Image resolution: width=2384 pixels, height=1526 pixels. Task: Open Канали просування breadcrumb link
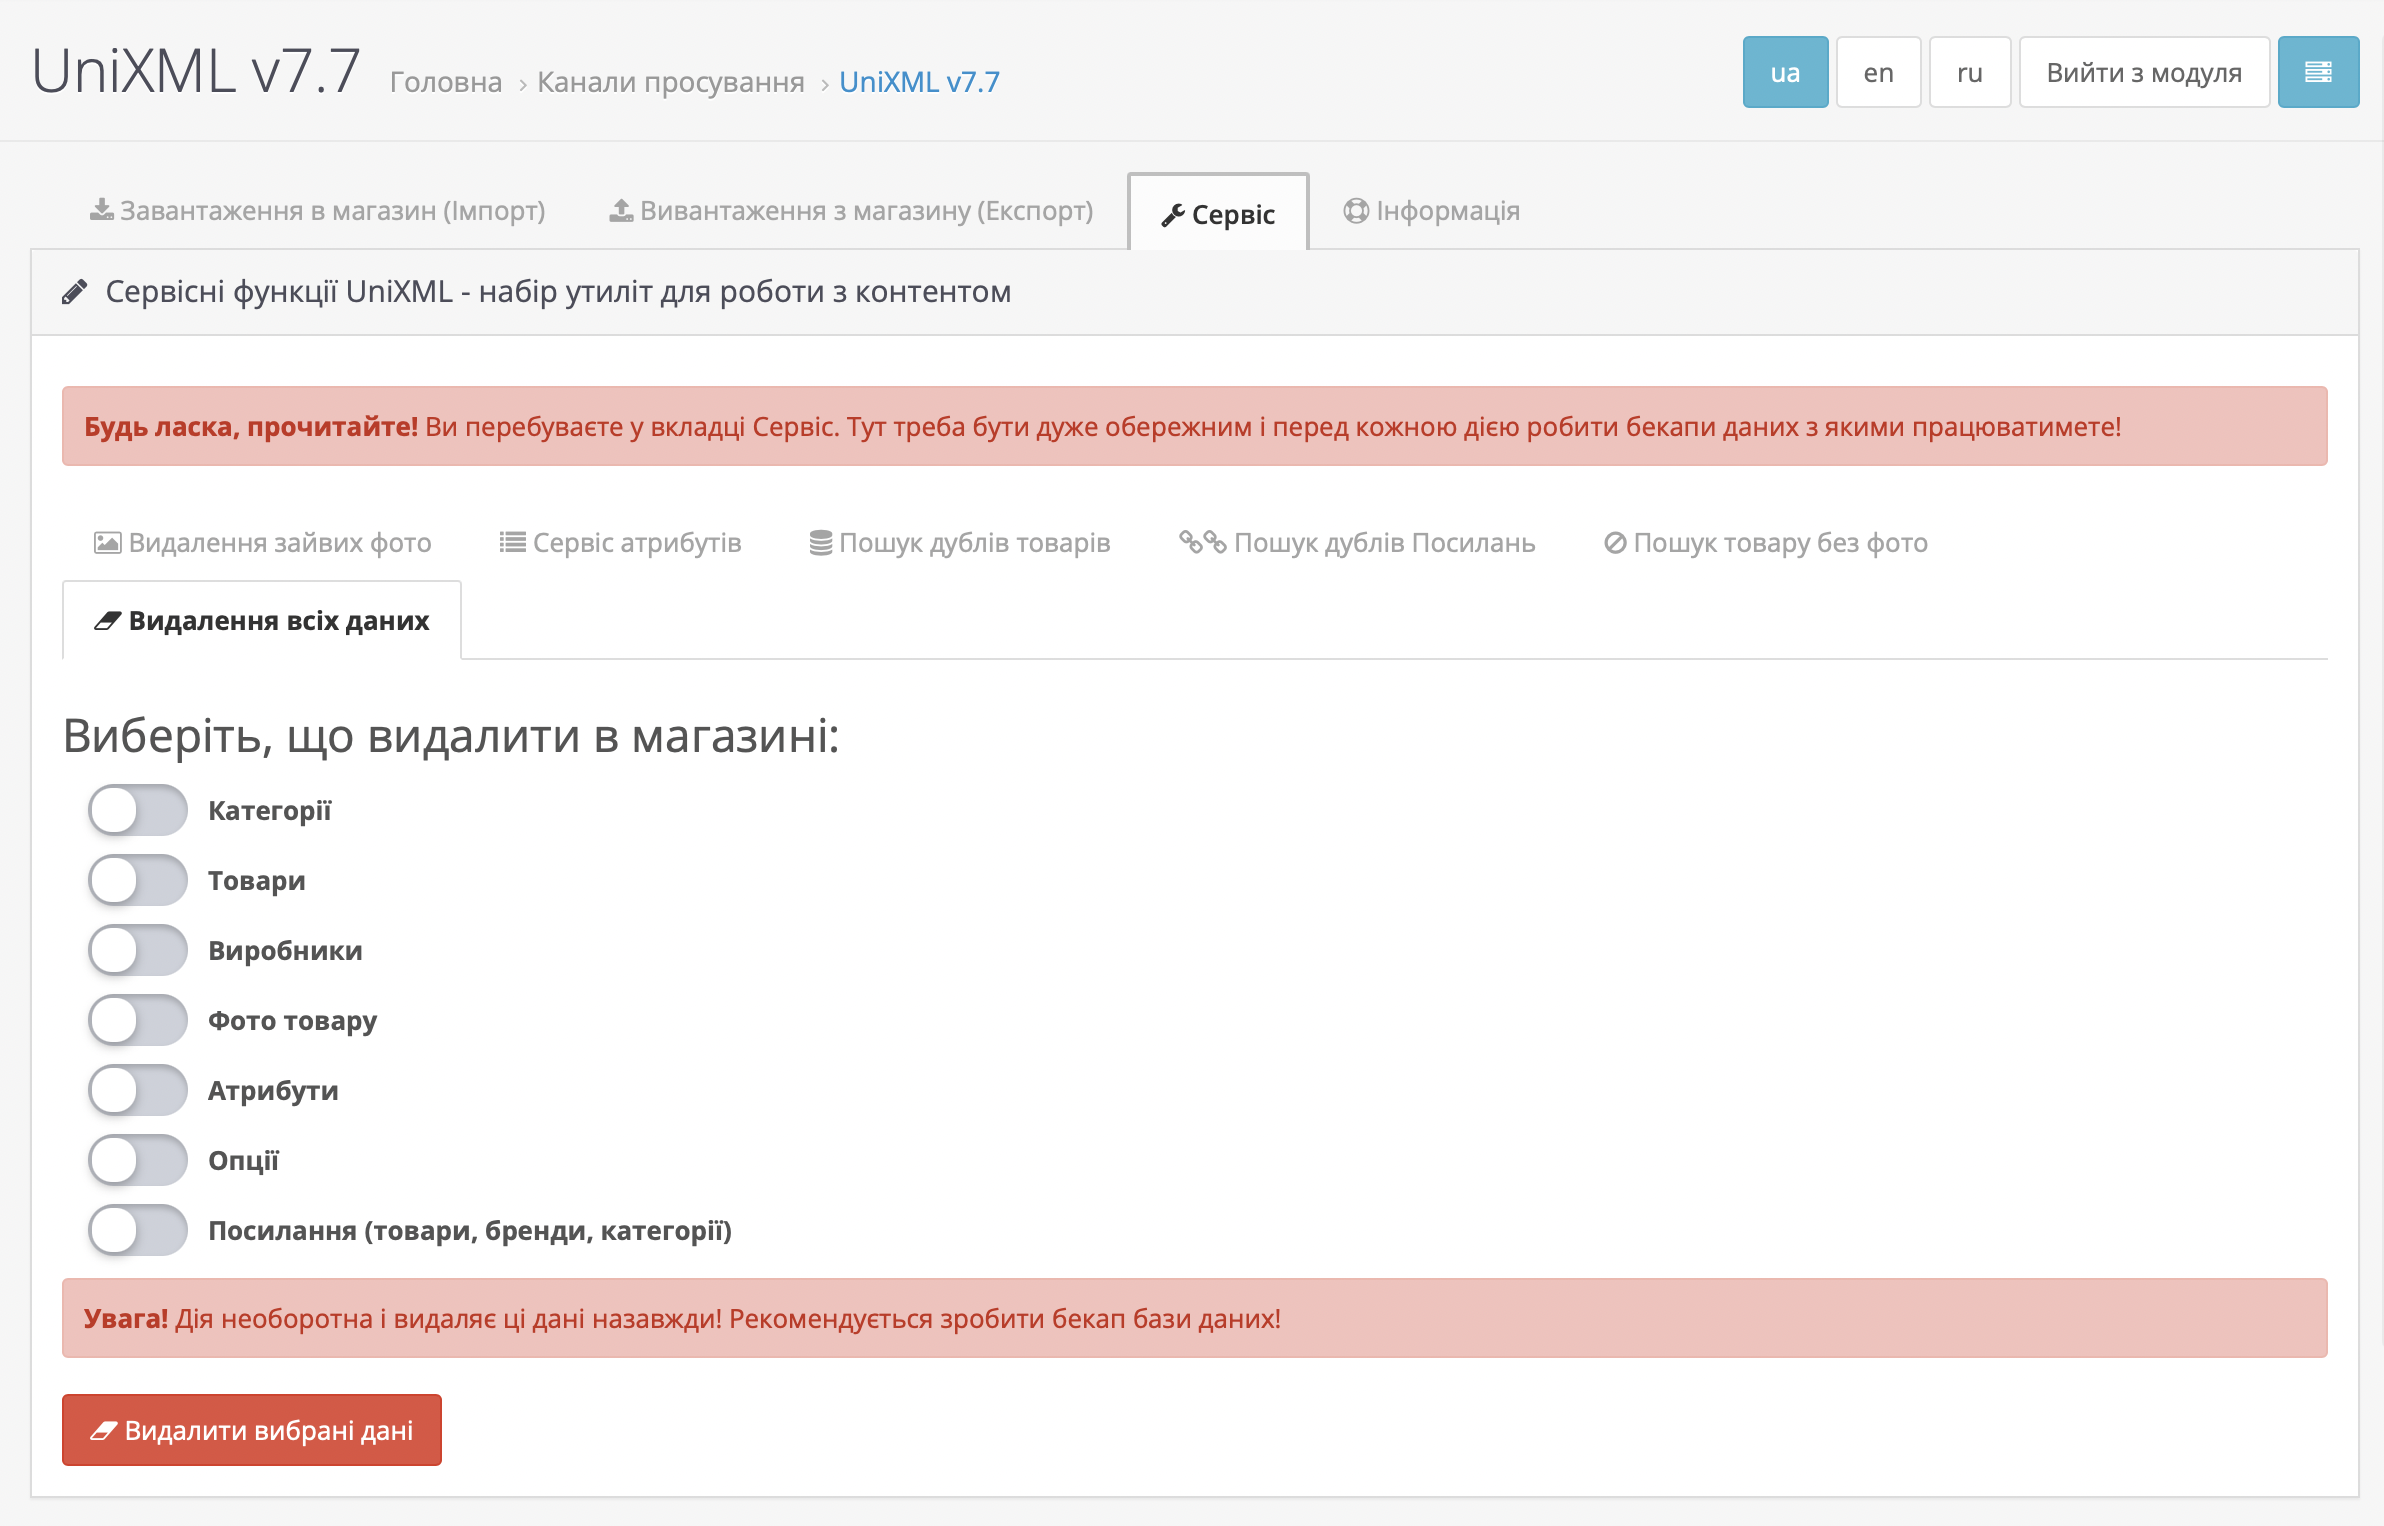tap(671, 82)
